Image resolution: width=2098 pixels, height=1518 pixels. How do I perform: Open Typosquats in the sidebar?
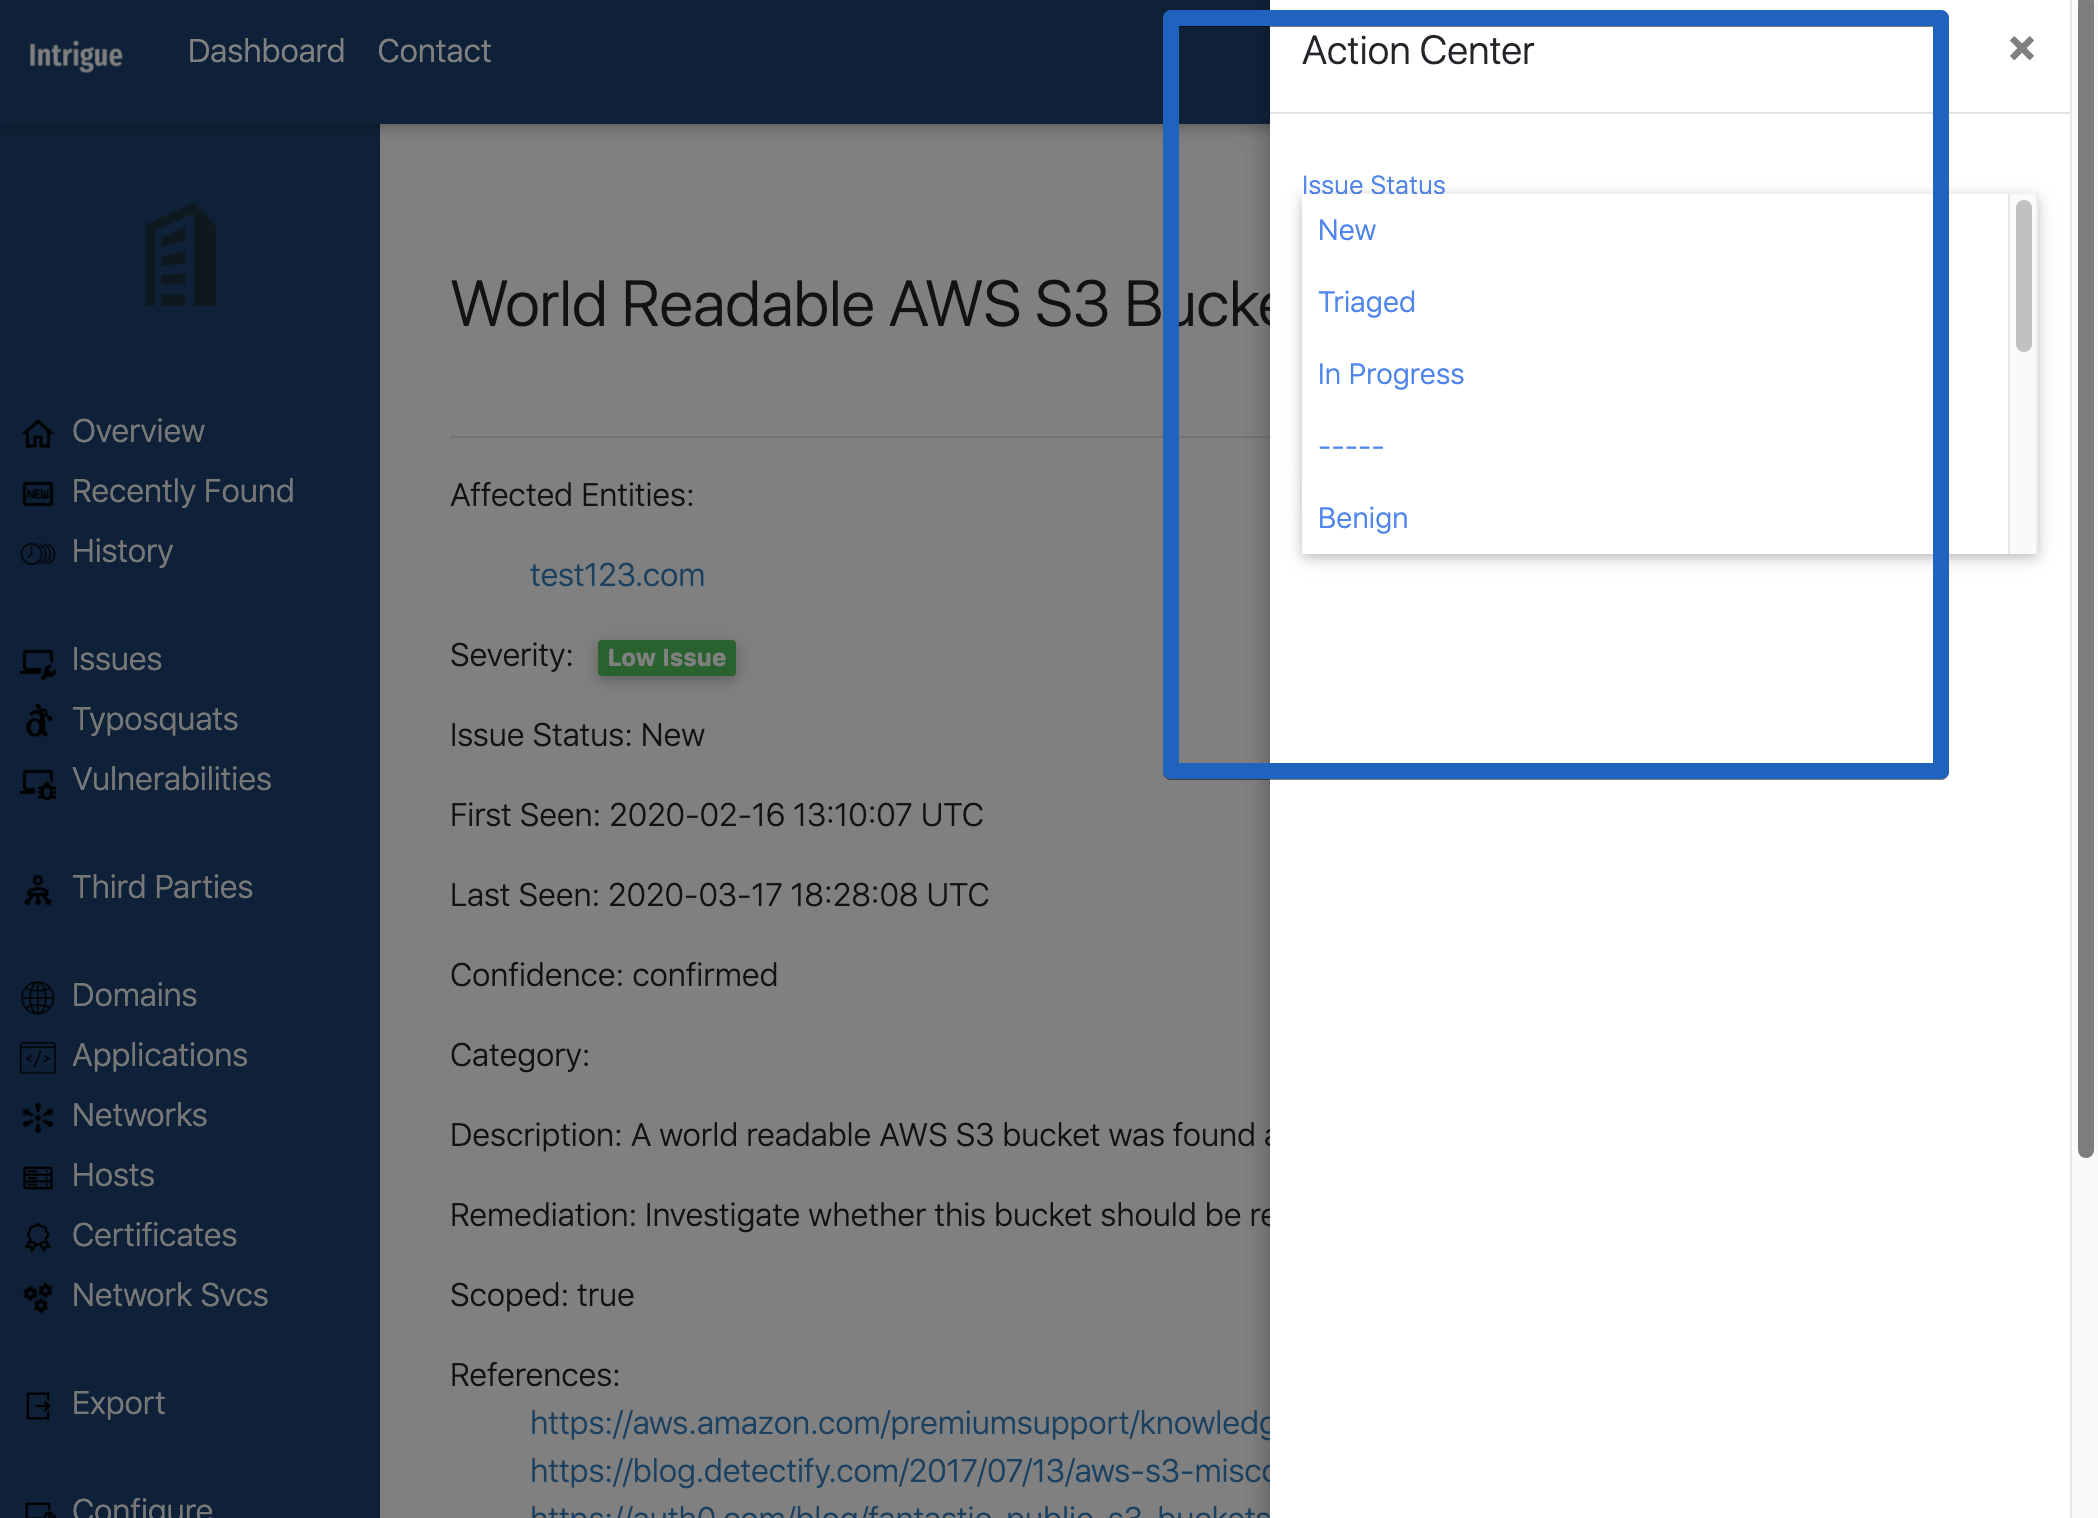(155, 719)
